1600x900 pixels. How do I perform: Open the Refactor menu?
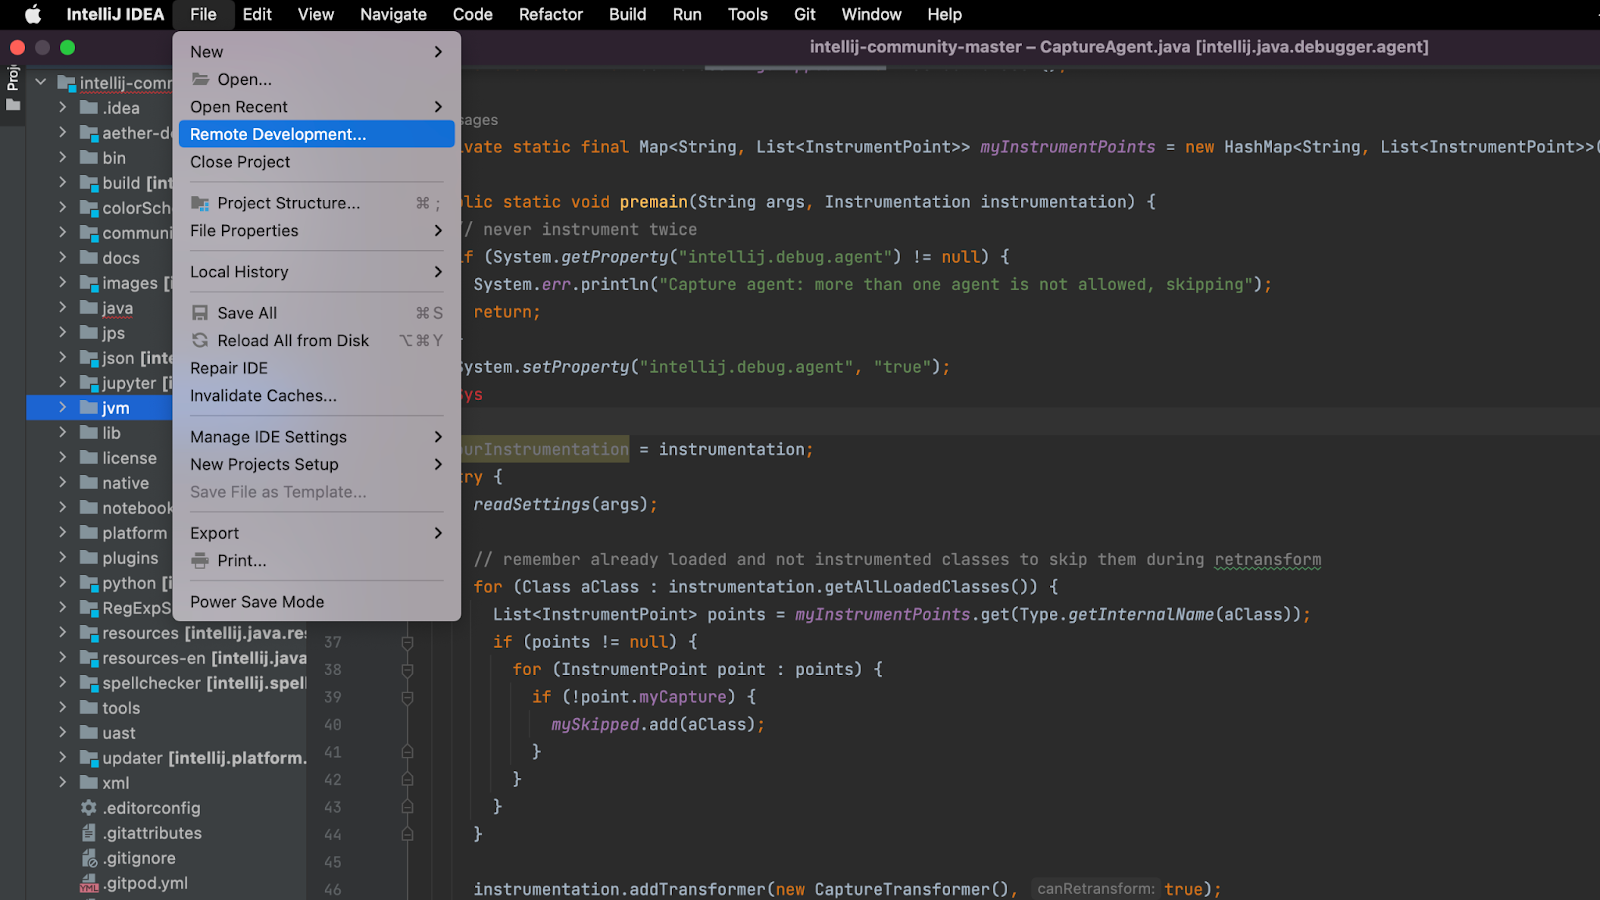(550, 14)
